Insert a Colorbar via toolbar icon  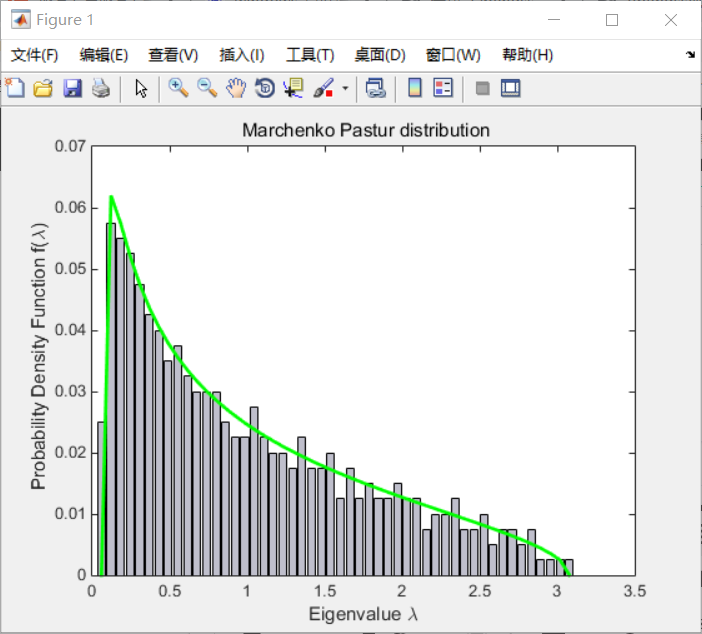[x=415, y=88]
